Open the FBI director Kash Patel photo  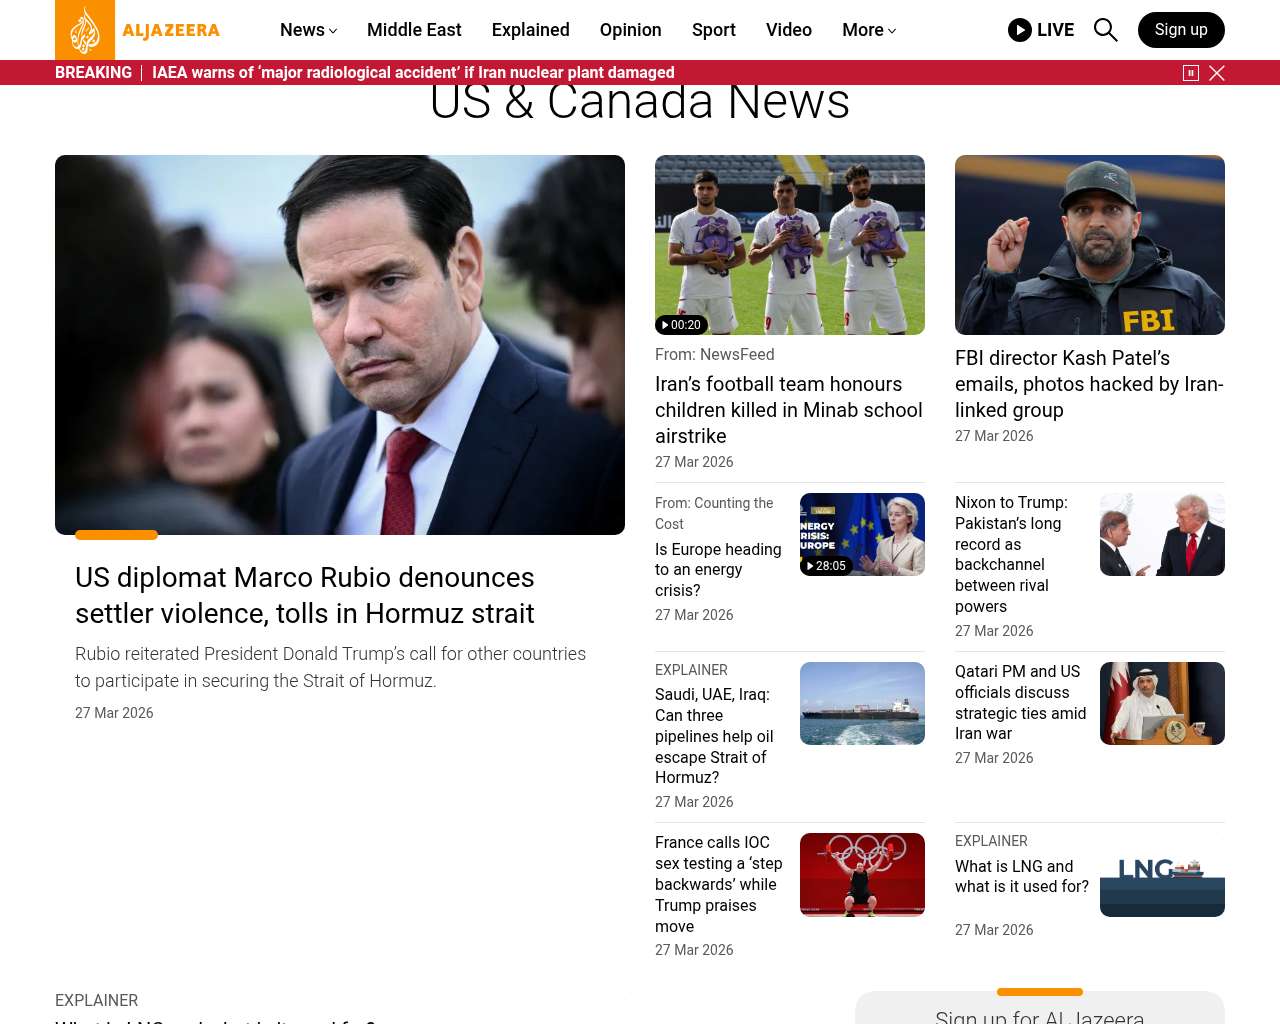pyautogui.click(x=1089, y=245)
